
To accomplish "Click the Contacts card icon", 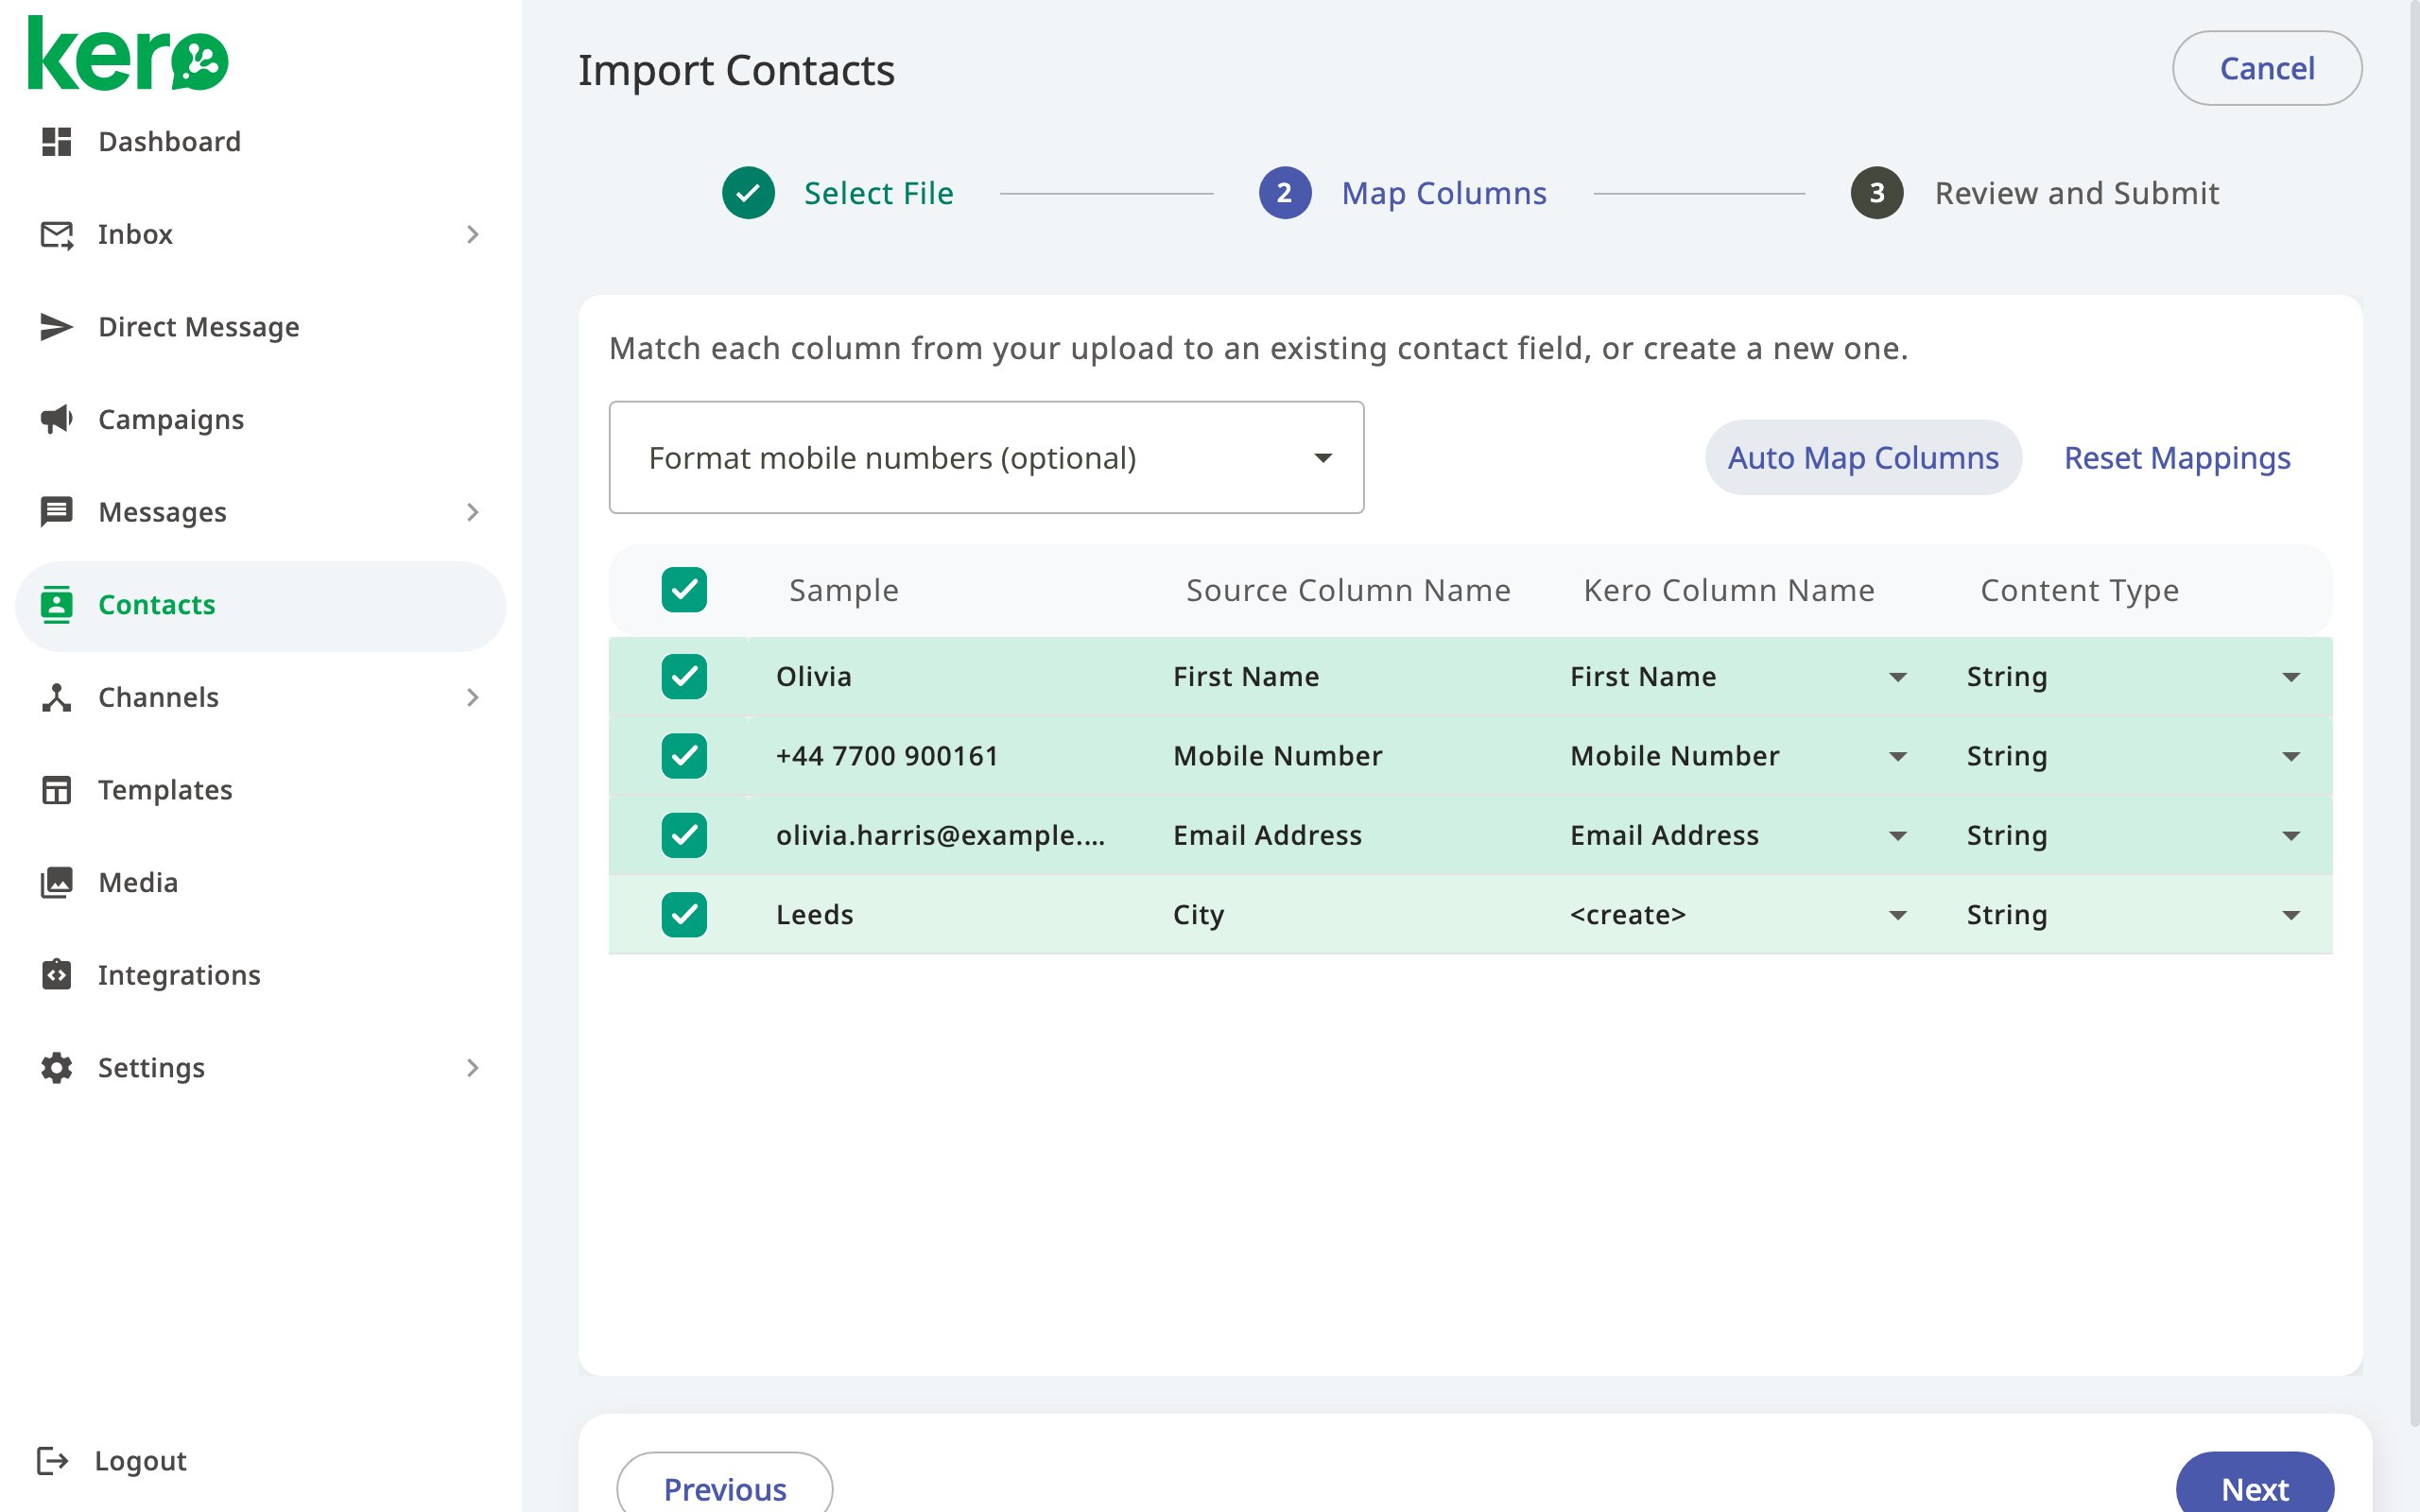I will pos(56,605).
